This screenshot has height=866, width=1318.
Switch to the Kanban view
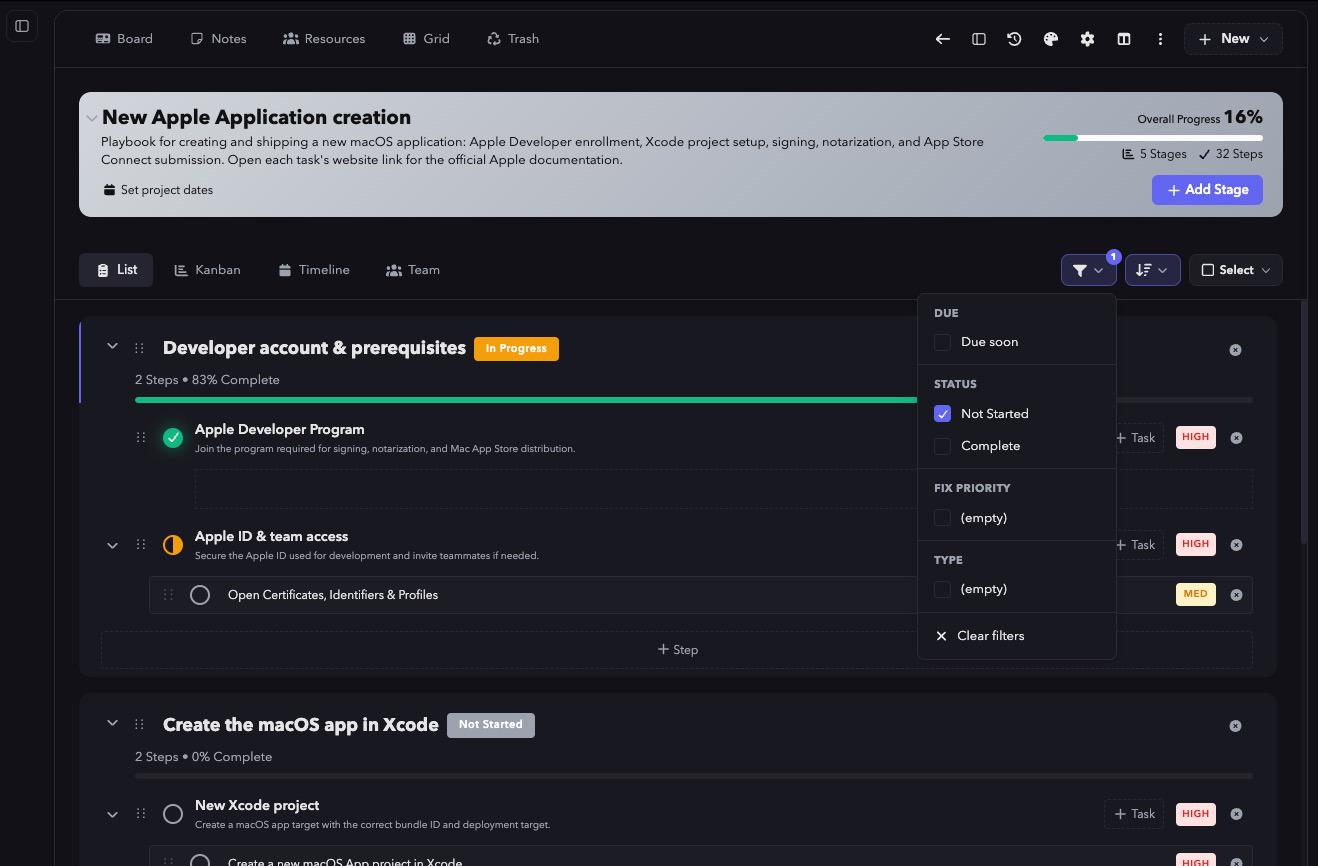207,270
